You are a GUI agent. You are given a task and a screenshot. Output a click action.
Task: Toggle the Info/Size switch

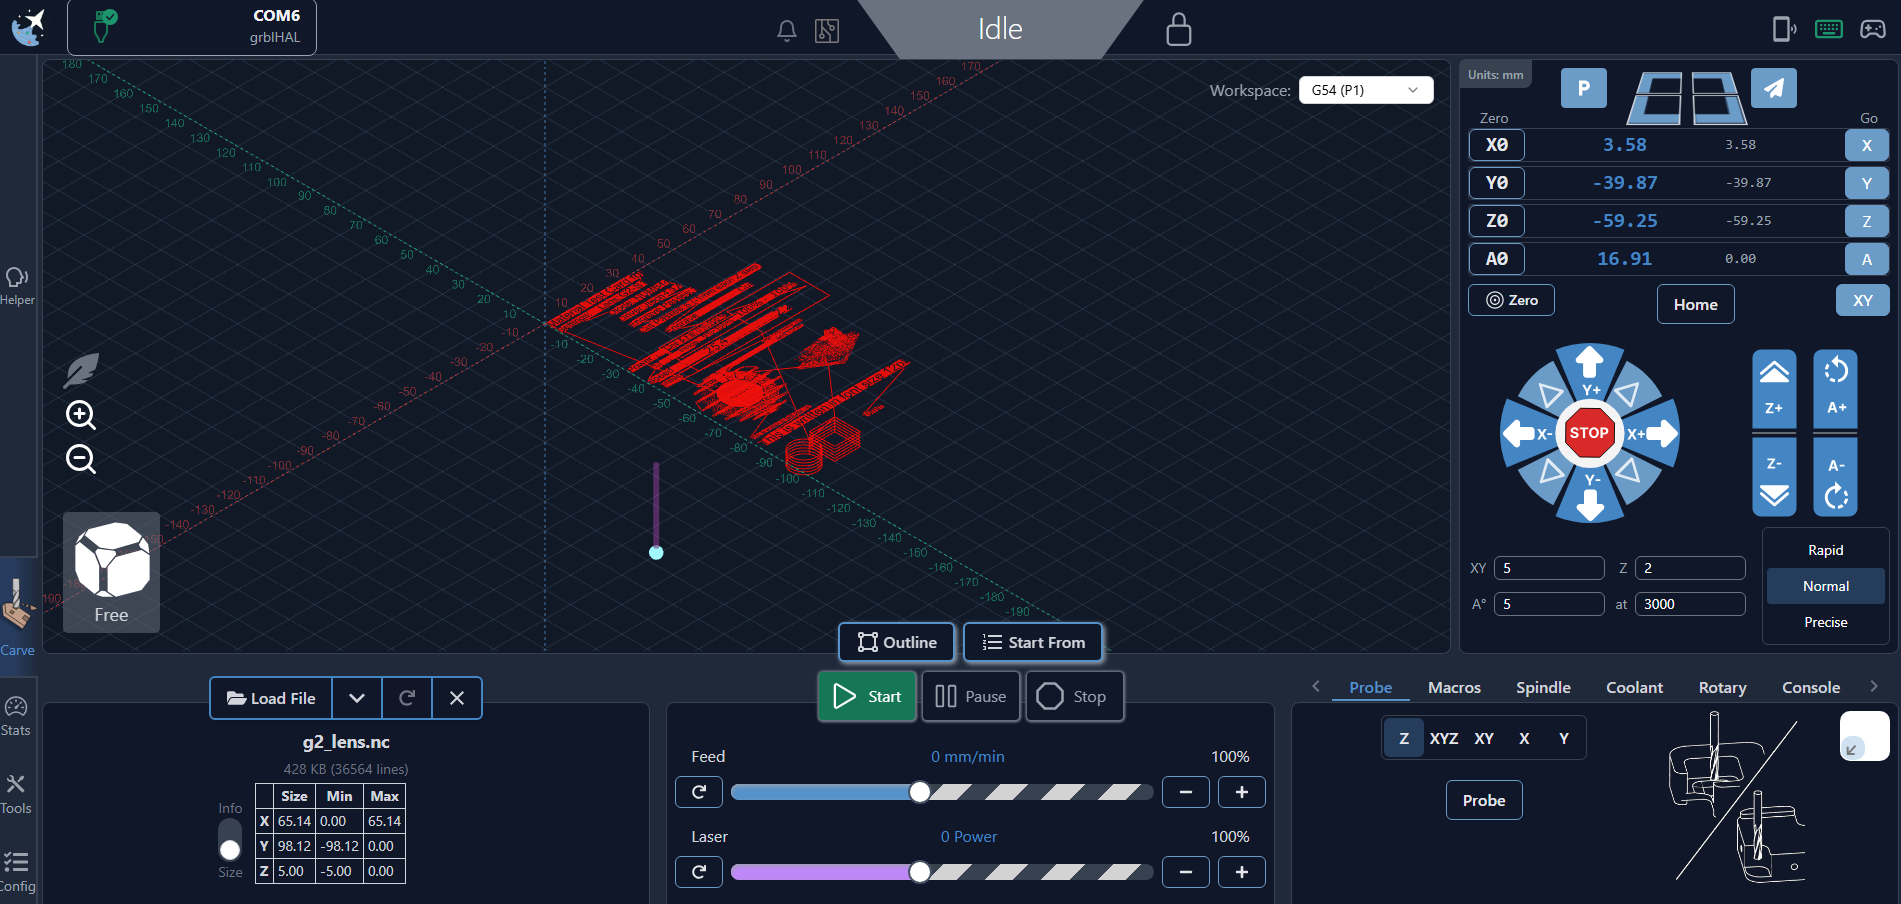tap(230, 840)
